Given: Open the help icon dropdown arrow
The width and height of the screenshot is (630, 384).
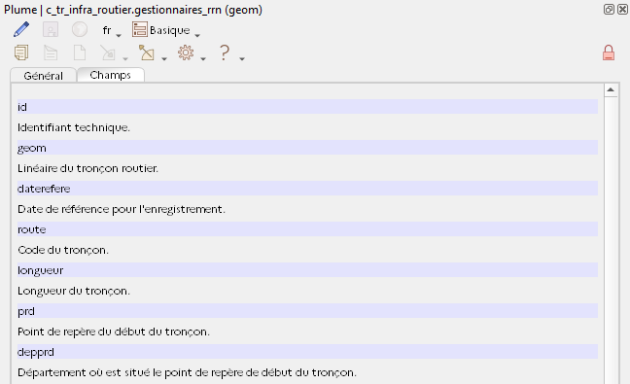Looking at the screenshot, I should 242,59.
